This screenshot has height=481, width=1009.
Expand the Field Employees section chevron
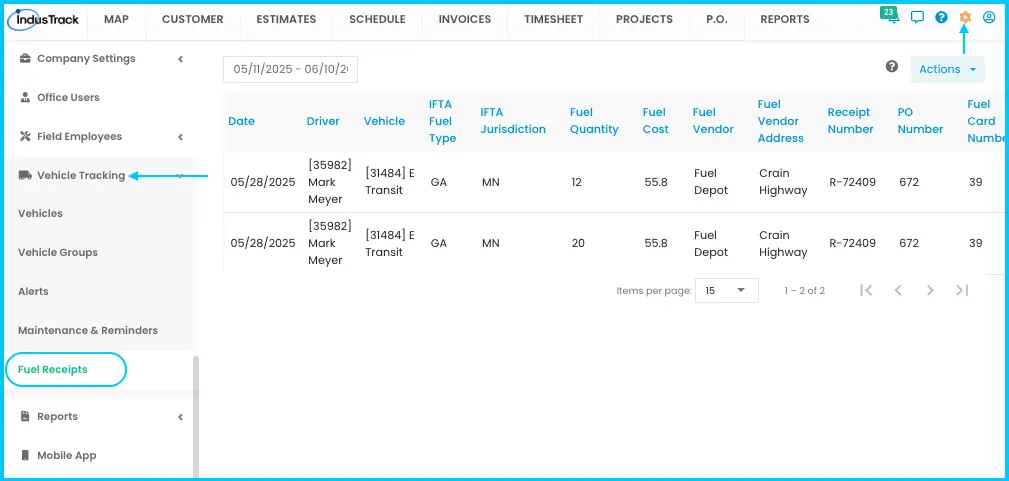(x=181, y=137)
